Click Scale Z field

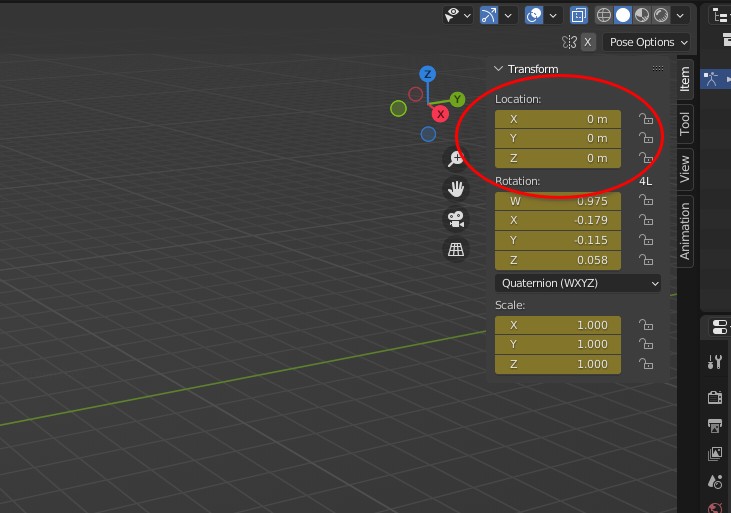(558, 365)
